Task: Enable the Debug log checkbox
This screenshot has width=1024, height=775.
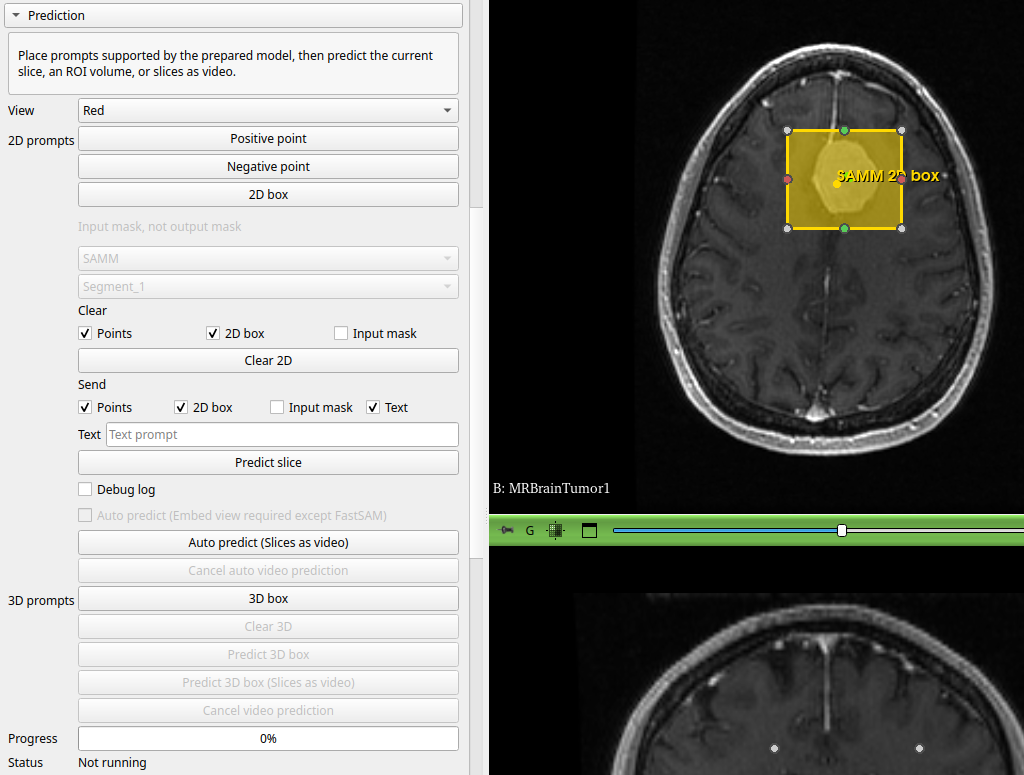Action: pyautogui.click(x=85, y=489)
